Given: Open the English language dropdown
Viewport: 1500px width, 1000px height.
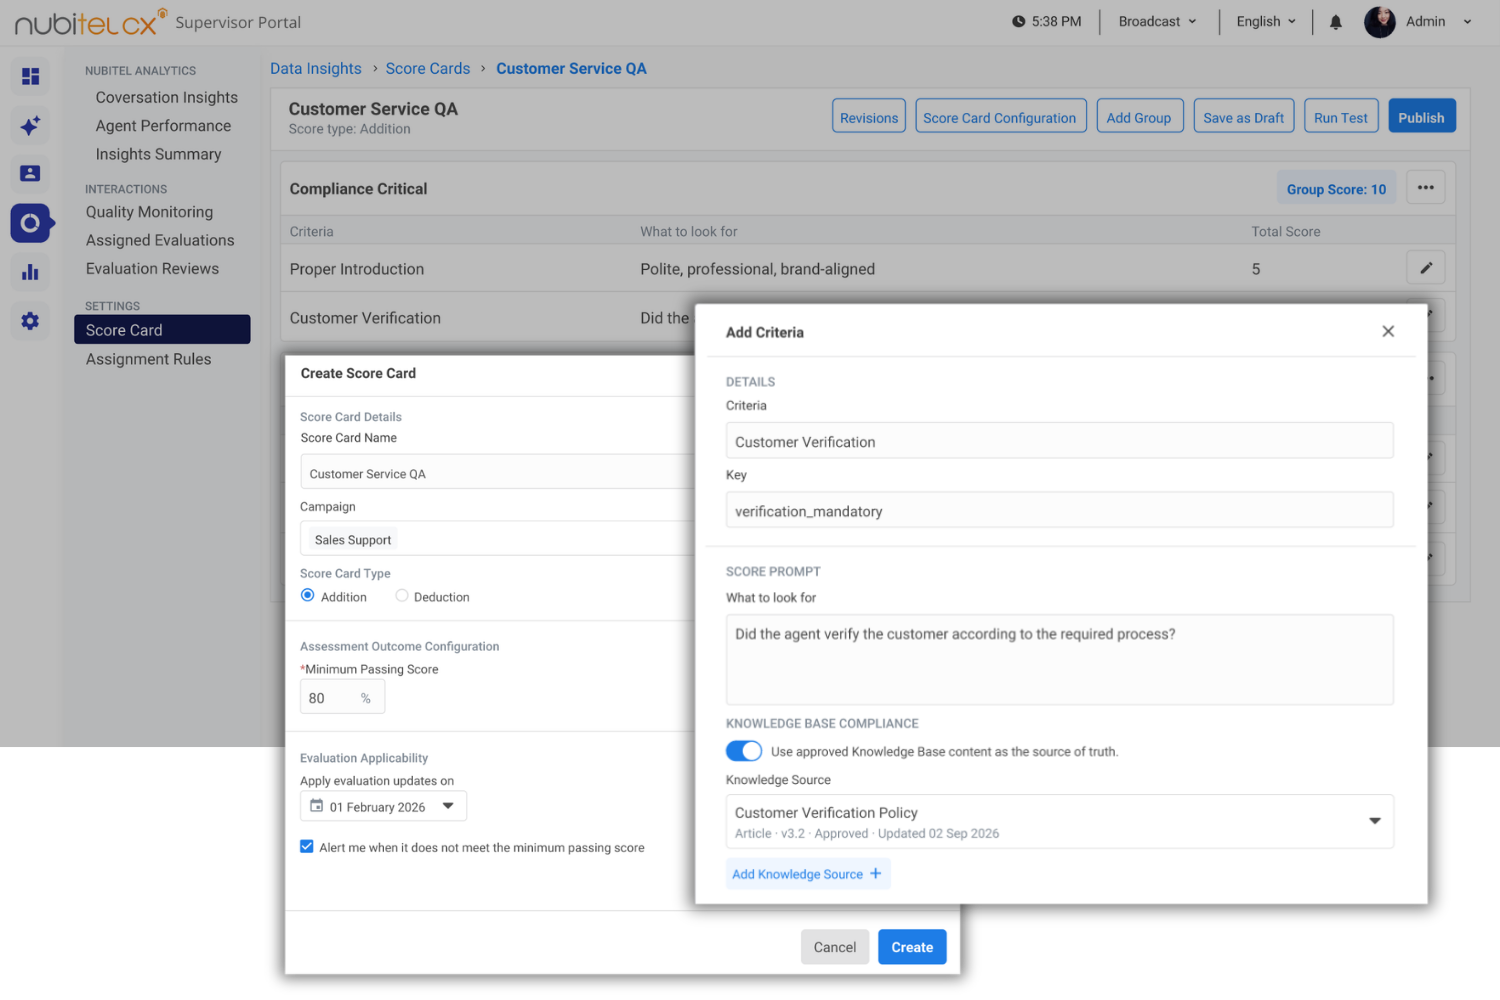Looking at the screenshot, I should 1266,22.
